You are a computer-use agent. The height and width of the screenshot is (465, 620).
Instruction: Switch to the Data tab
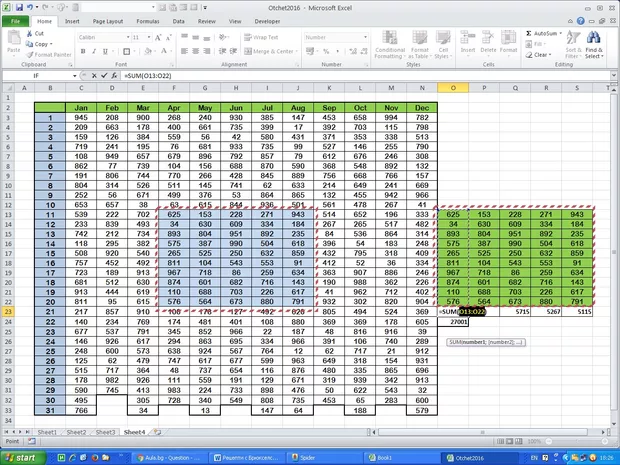pyautogui.click(x=178, y=21)
